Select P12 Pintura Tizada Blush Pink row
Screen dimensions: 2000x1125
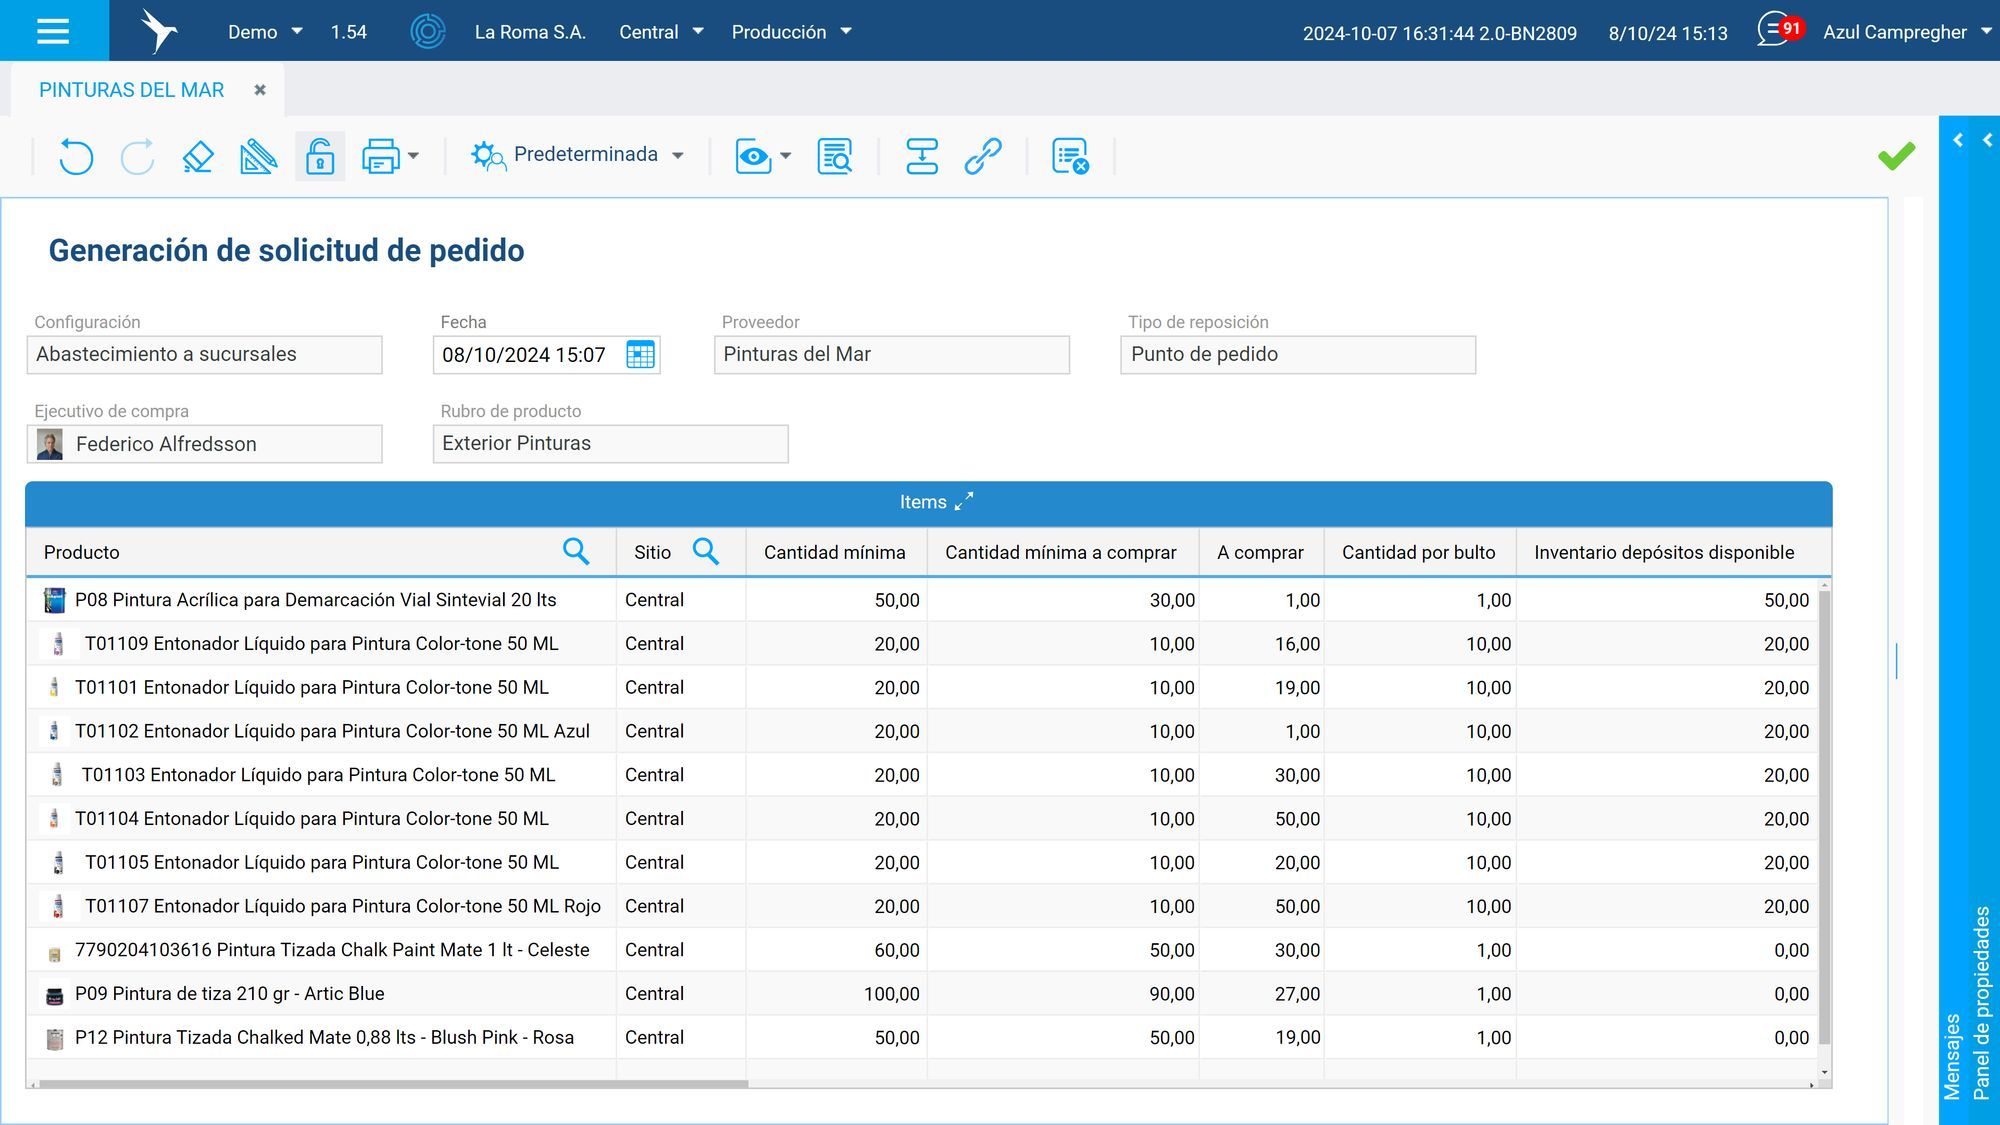(921, 1038)
